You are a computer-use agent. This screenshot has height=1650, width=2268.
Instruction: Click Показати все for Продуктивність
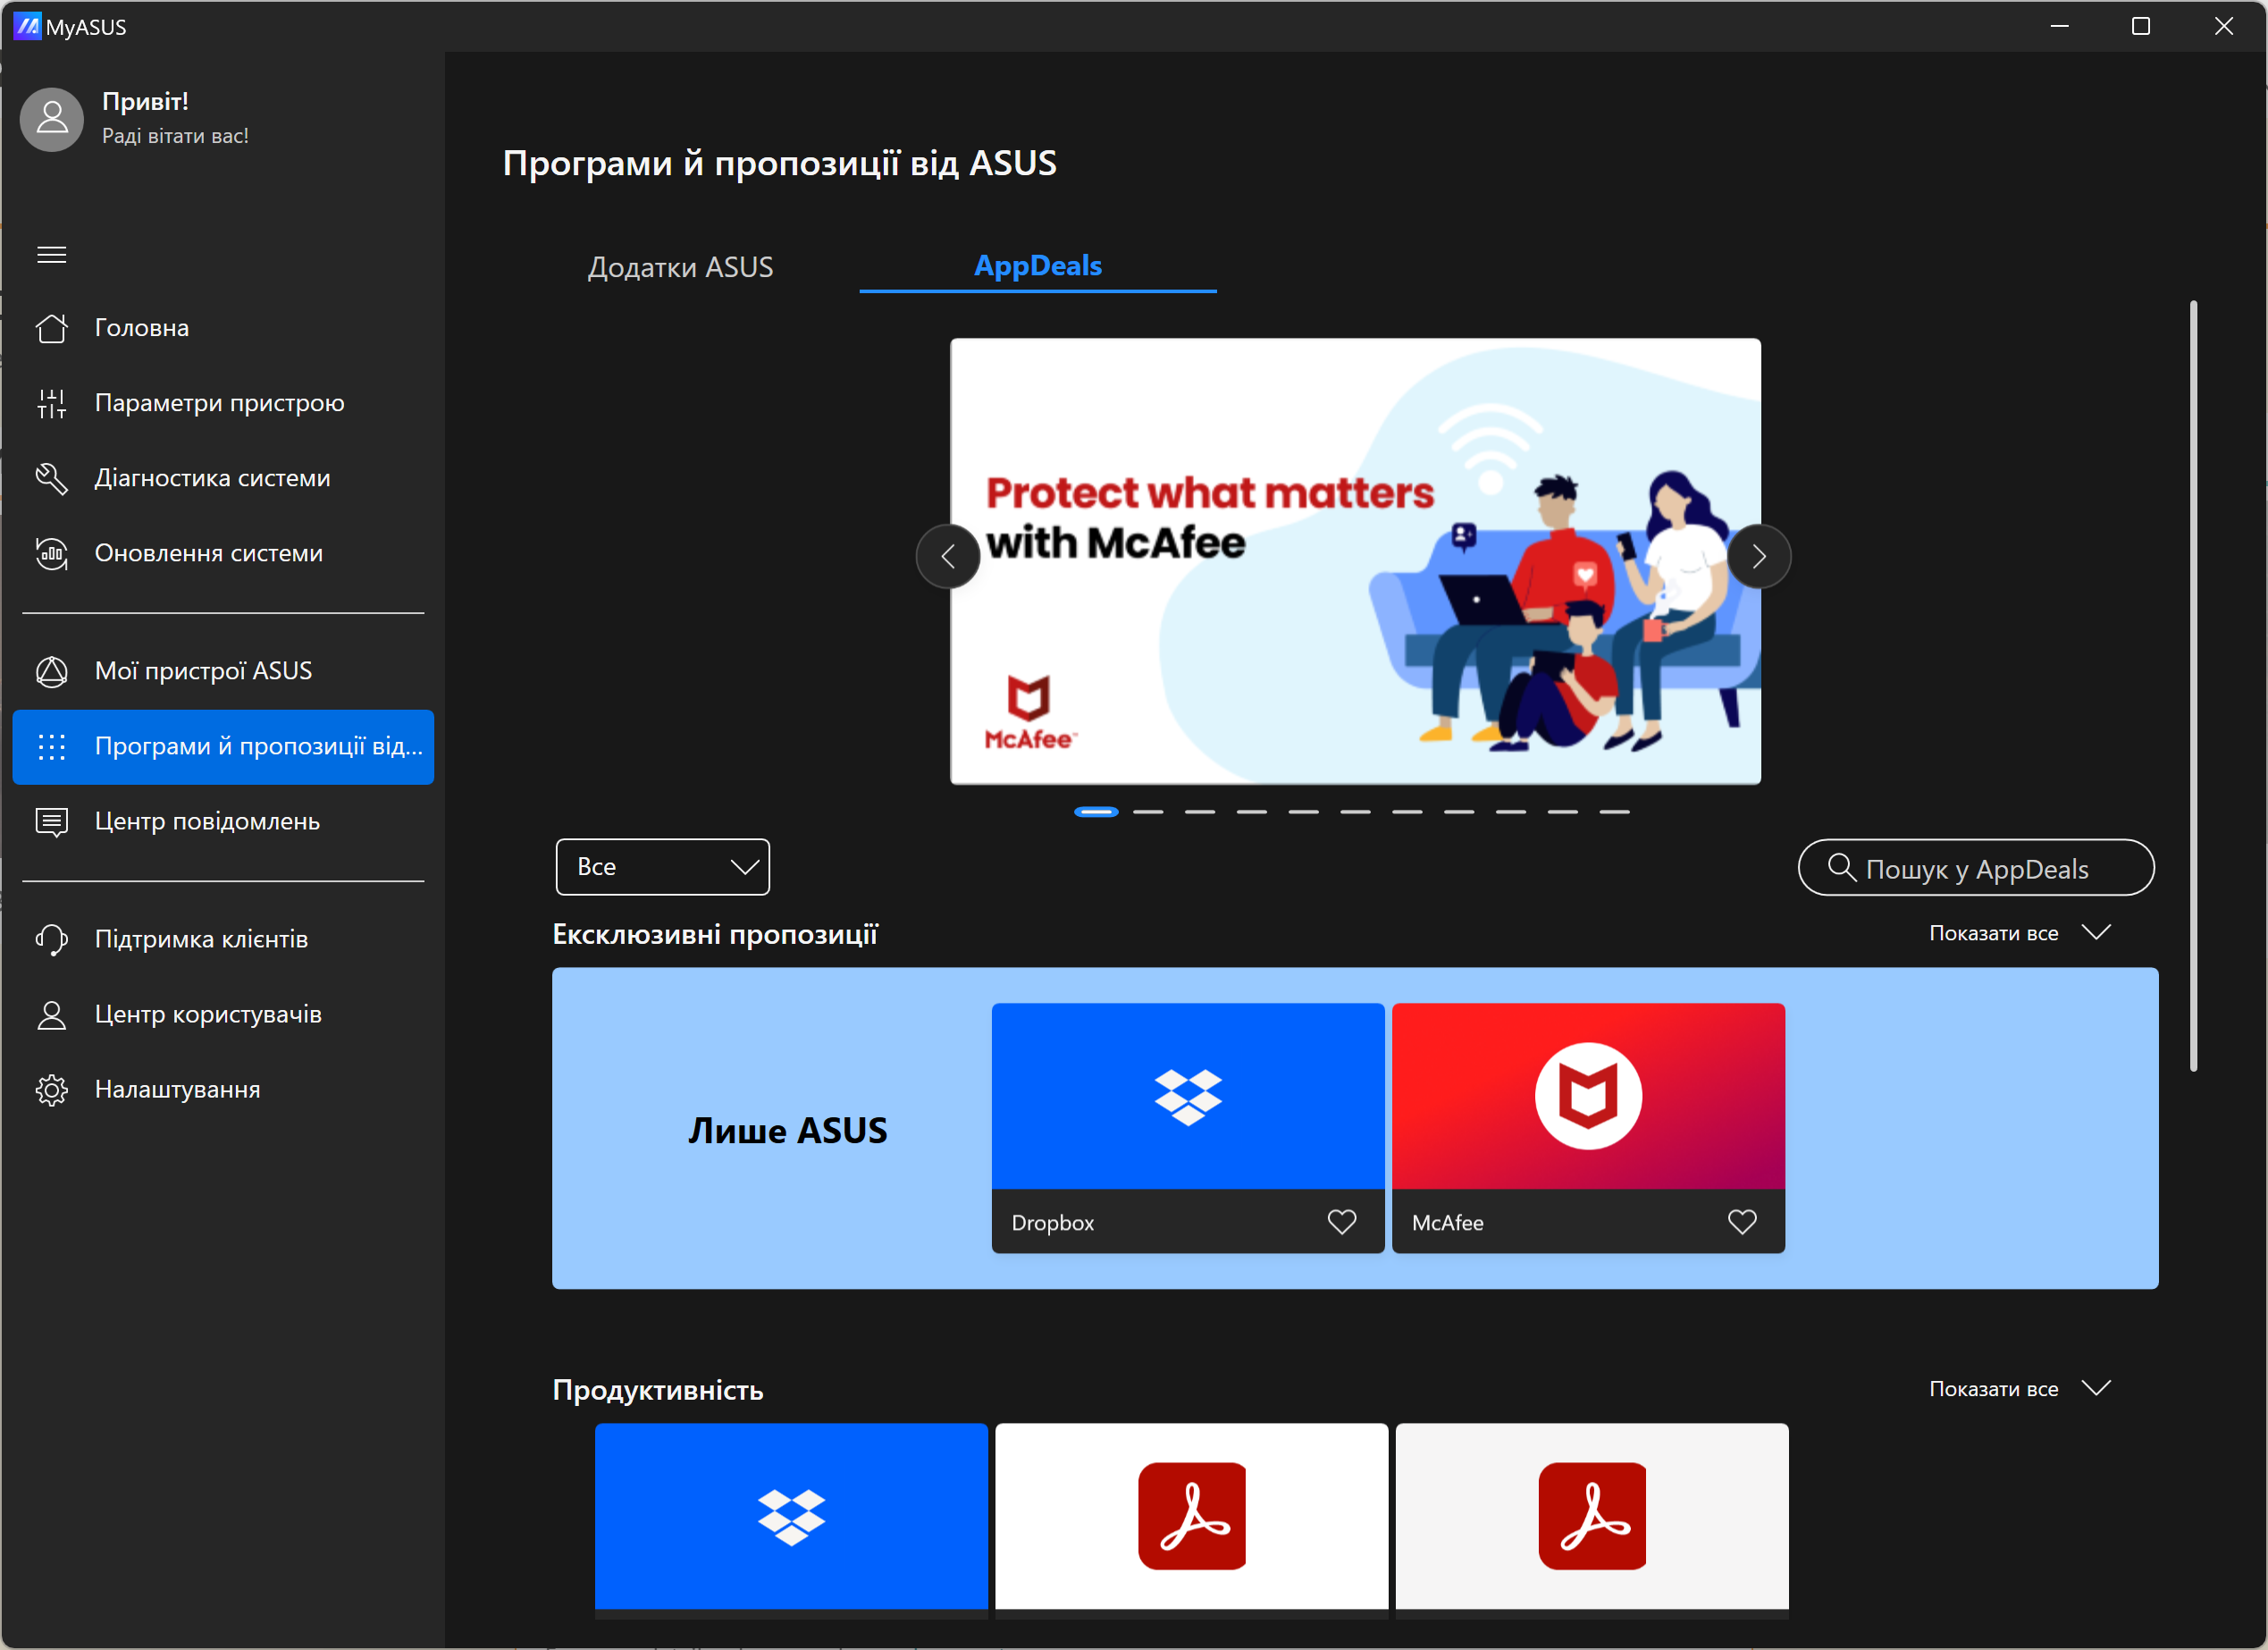tap(1993, 1389)
